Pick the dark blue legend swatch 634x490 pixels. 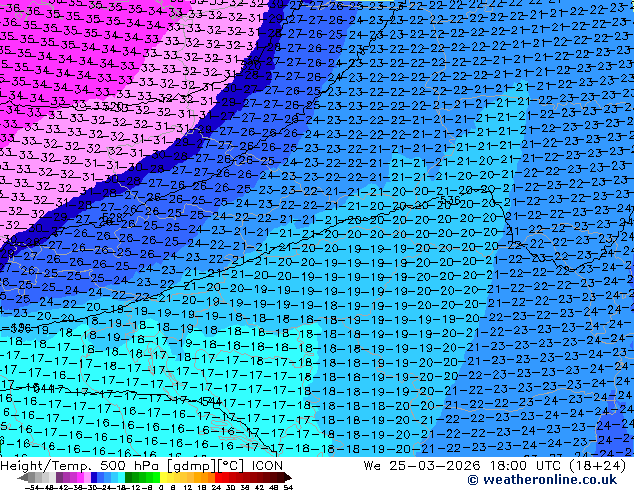[94, 477]
